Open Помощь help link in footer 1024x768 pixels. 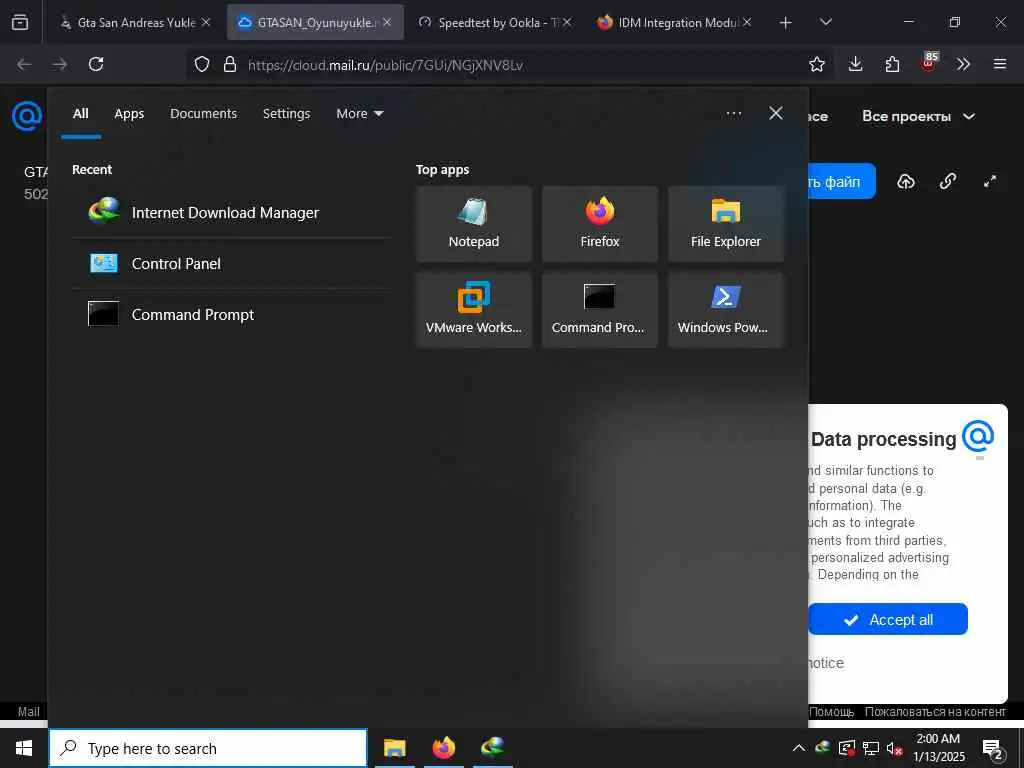point(831,711)
